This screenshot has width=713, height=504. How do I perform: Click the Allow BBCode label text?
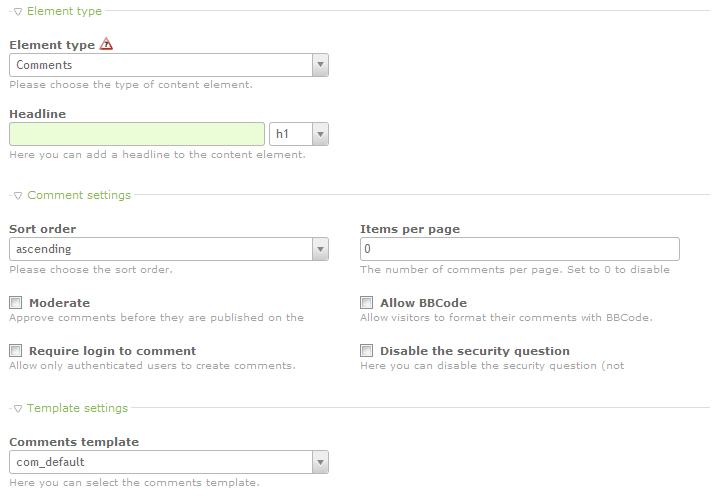coord(423,303)
